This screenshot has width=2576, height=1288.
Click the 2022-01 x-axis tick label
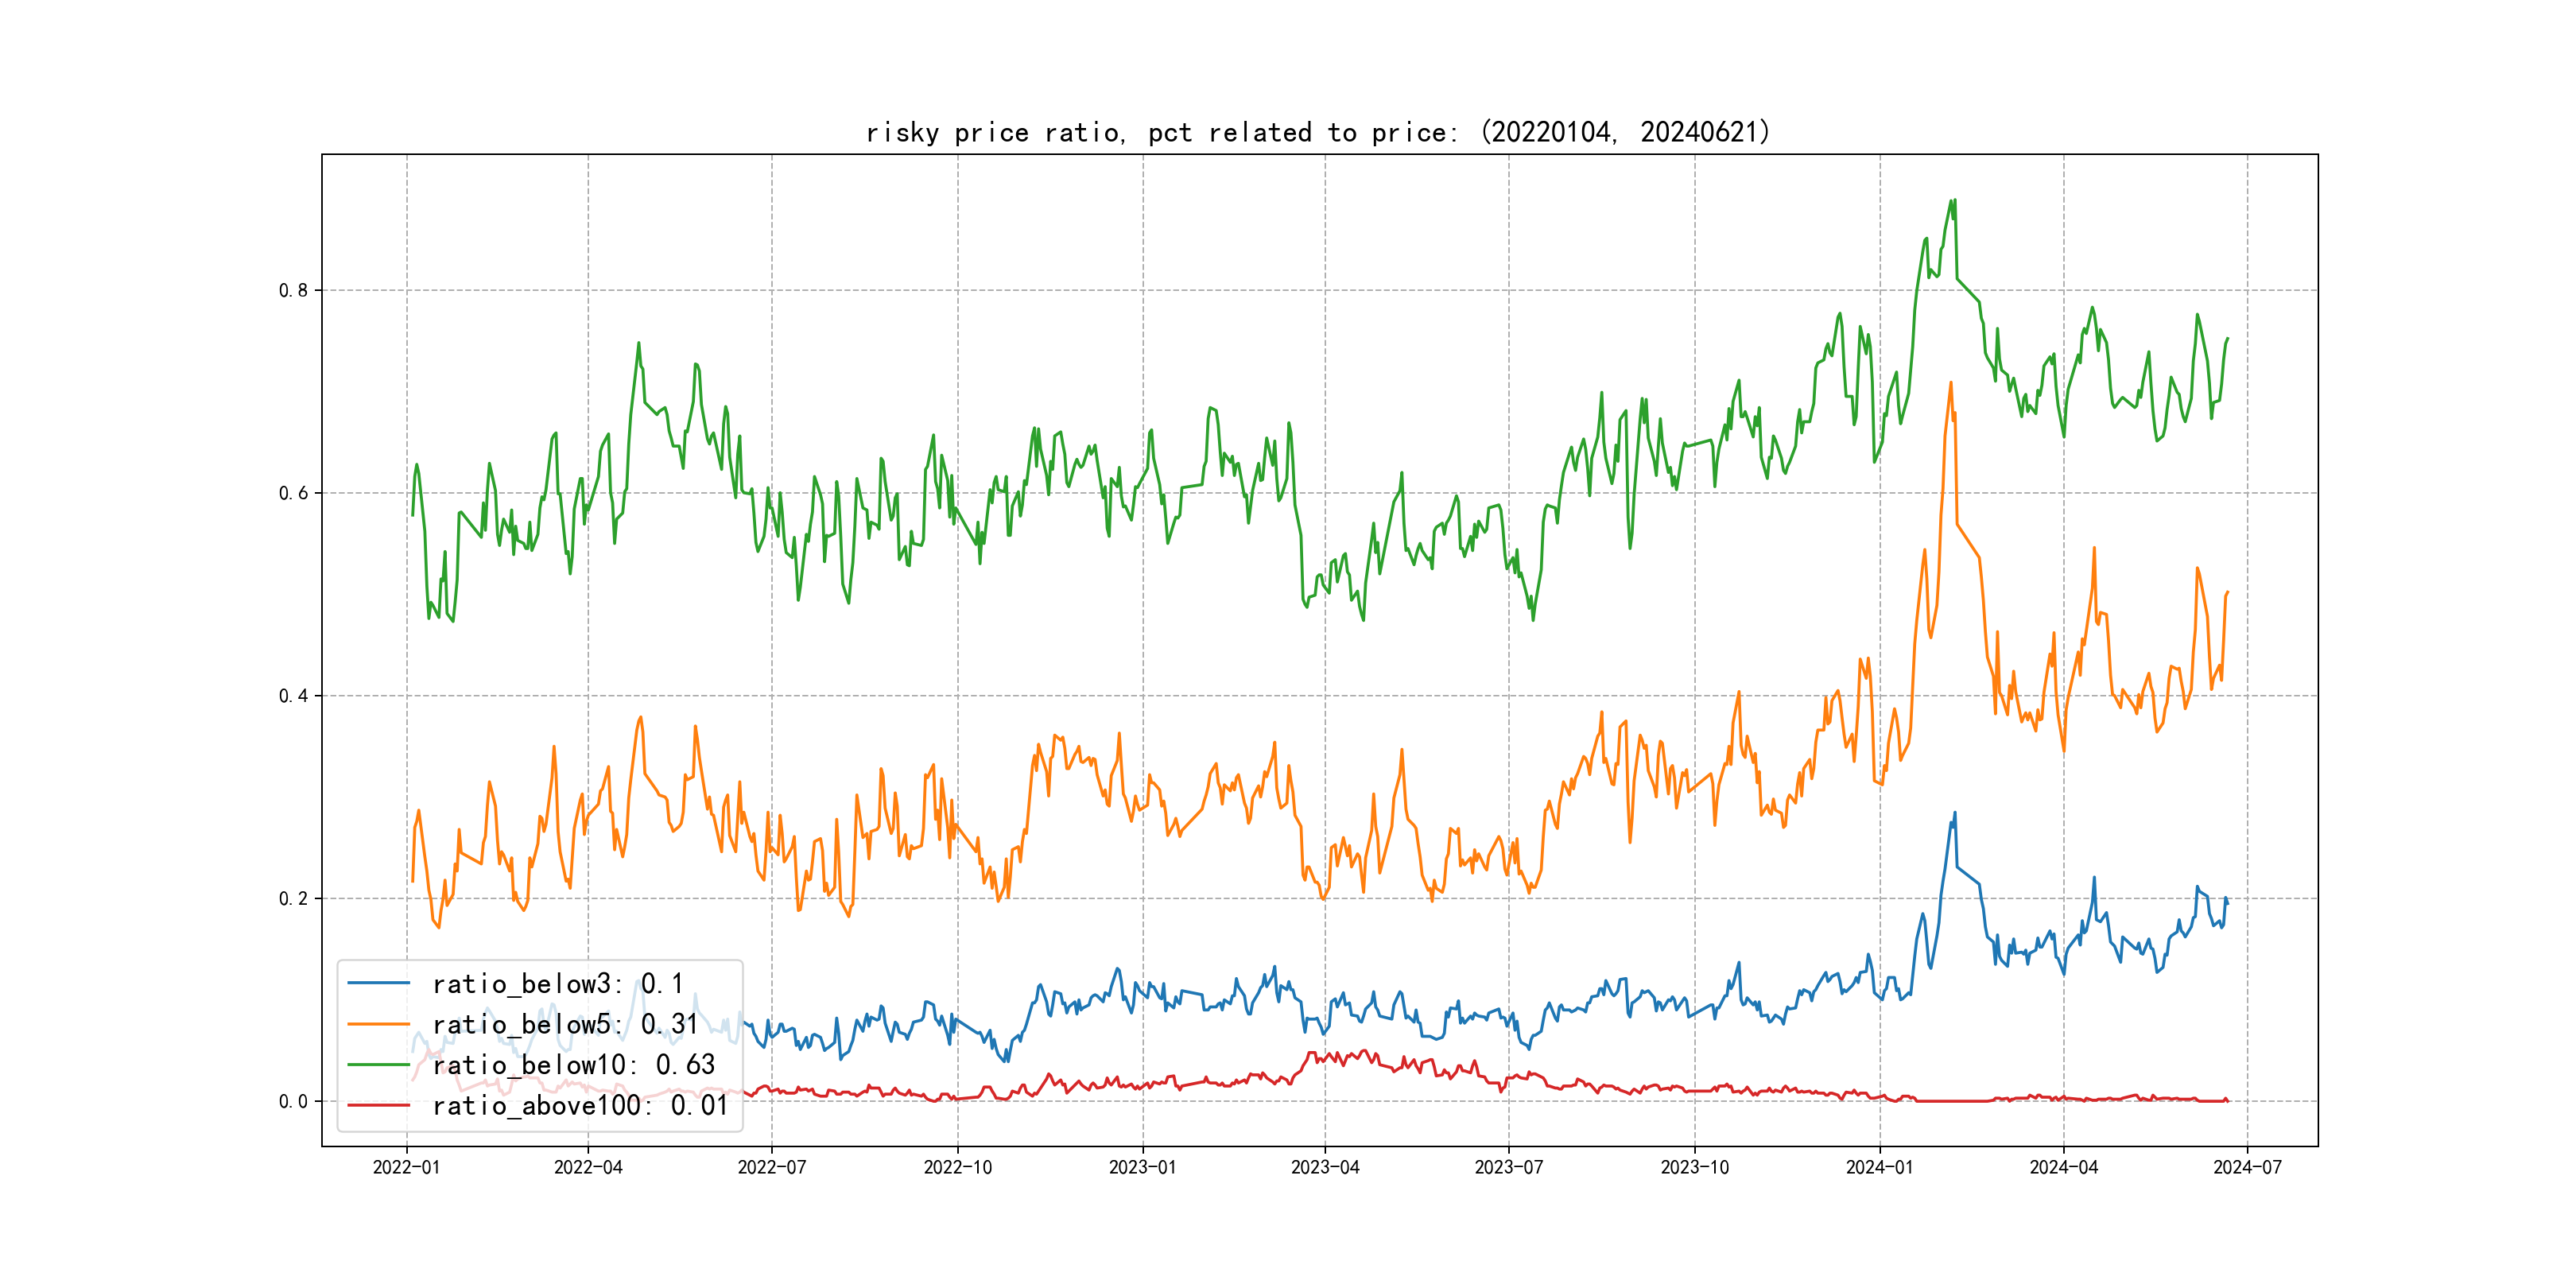[406, 1167]
